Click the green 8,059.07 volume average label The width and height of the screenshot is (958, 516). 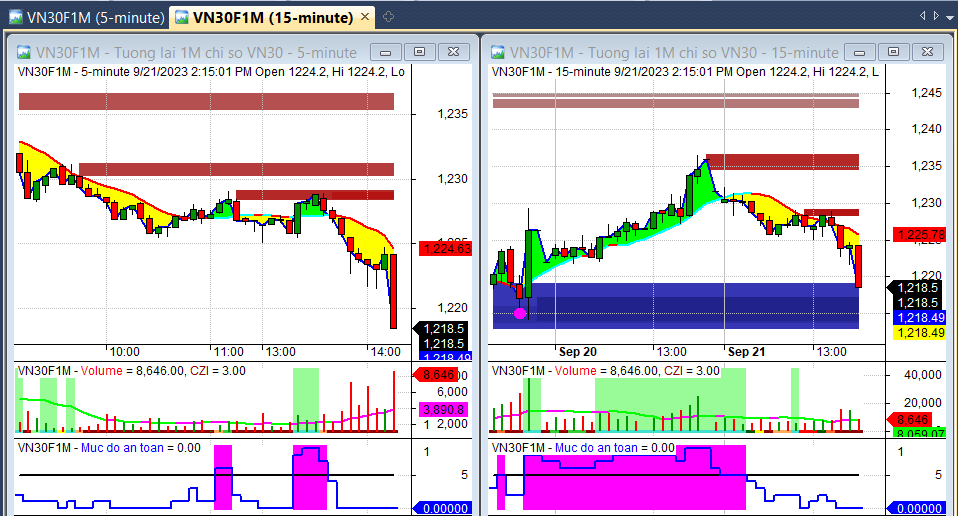(x=920, y=433)
